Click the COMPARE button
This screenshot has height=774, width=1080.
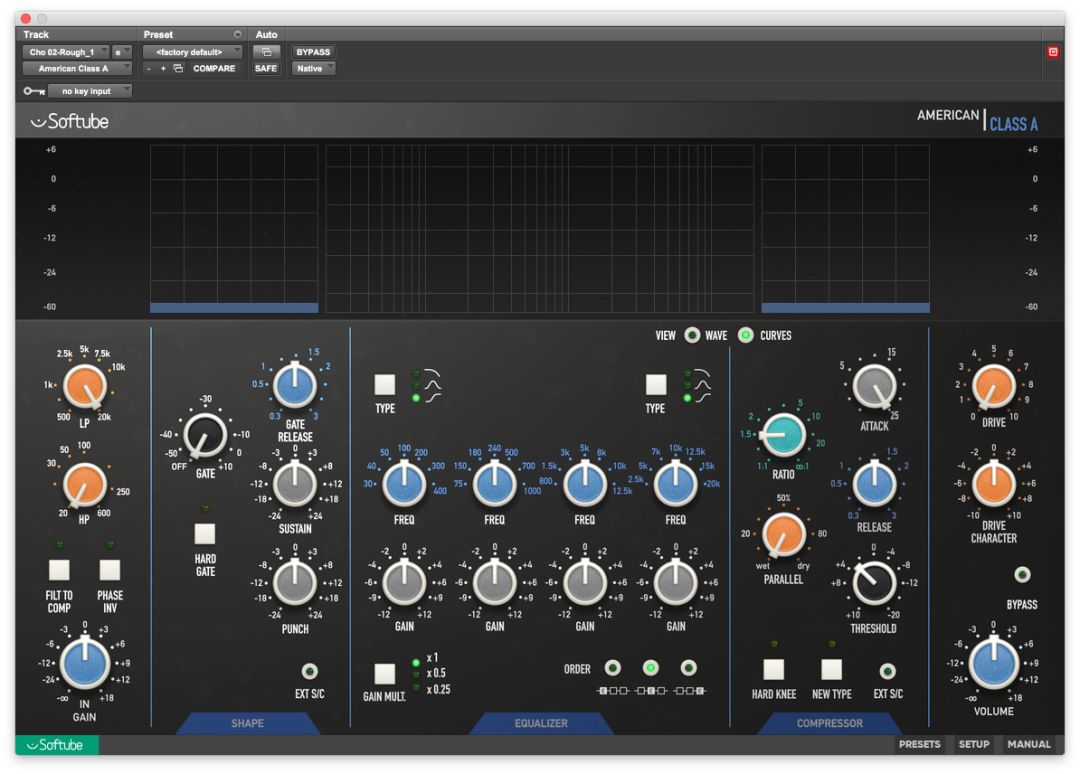pos(214,68)
